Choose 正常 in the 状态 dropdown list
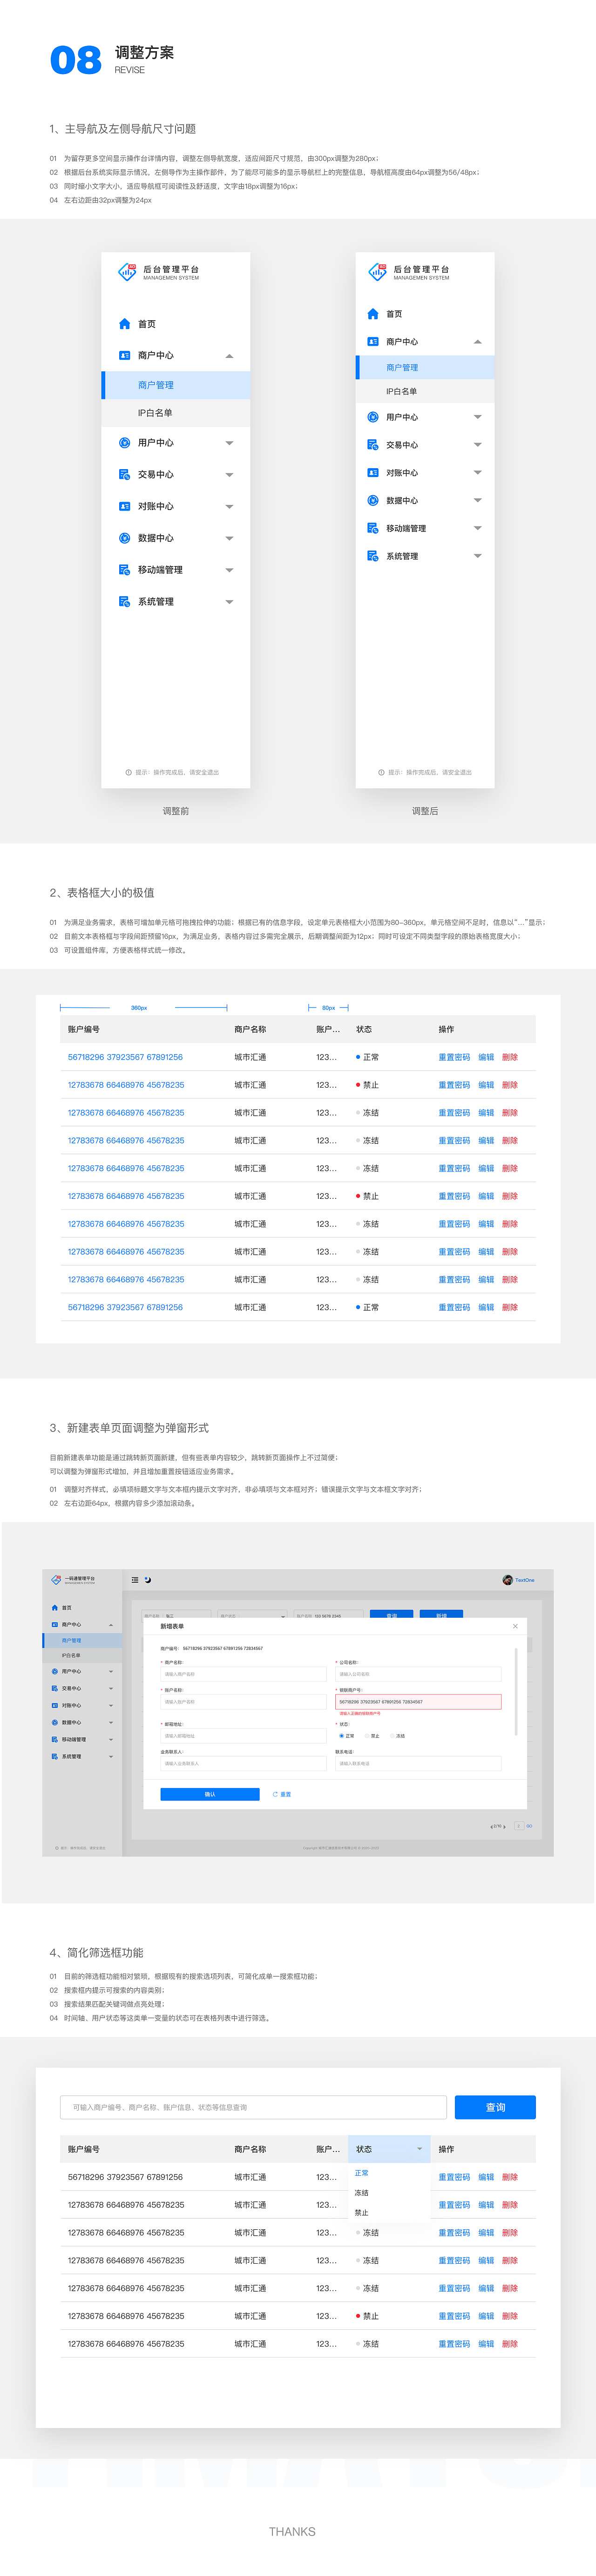596x2576 pixels. point(362,2173)
